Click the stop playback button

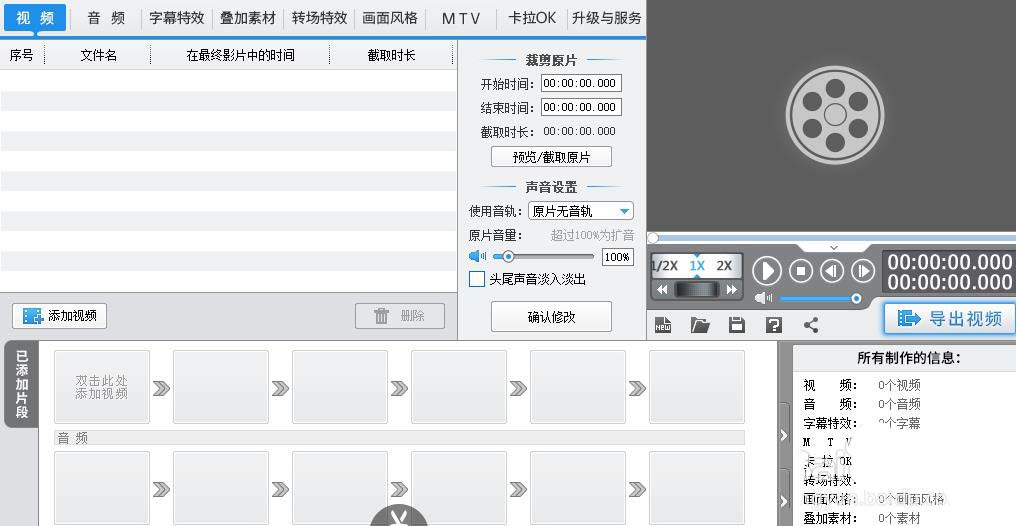tap(800, 271)
